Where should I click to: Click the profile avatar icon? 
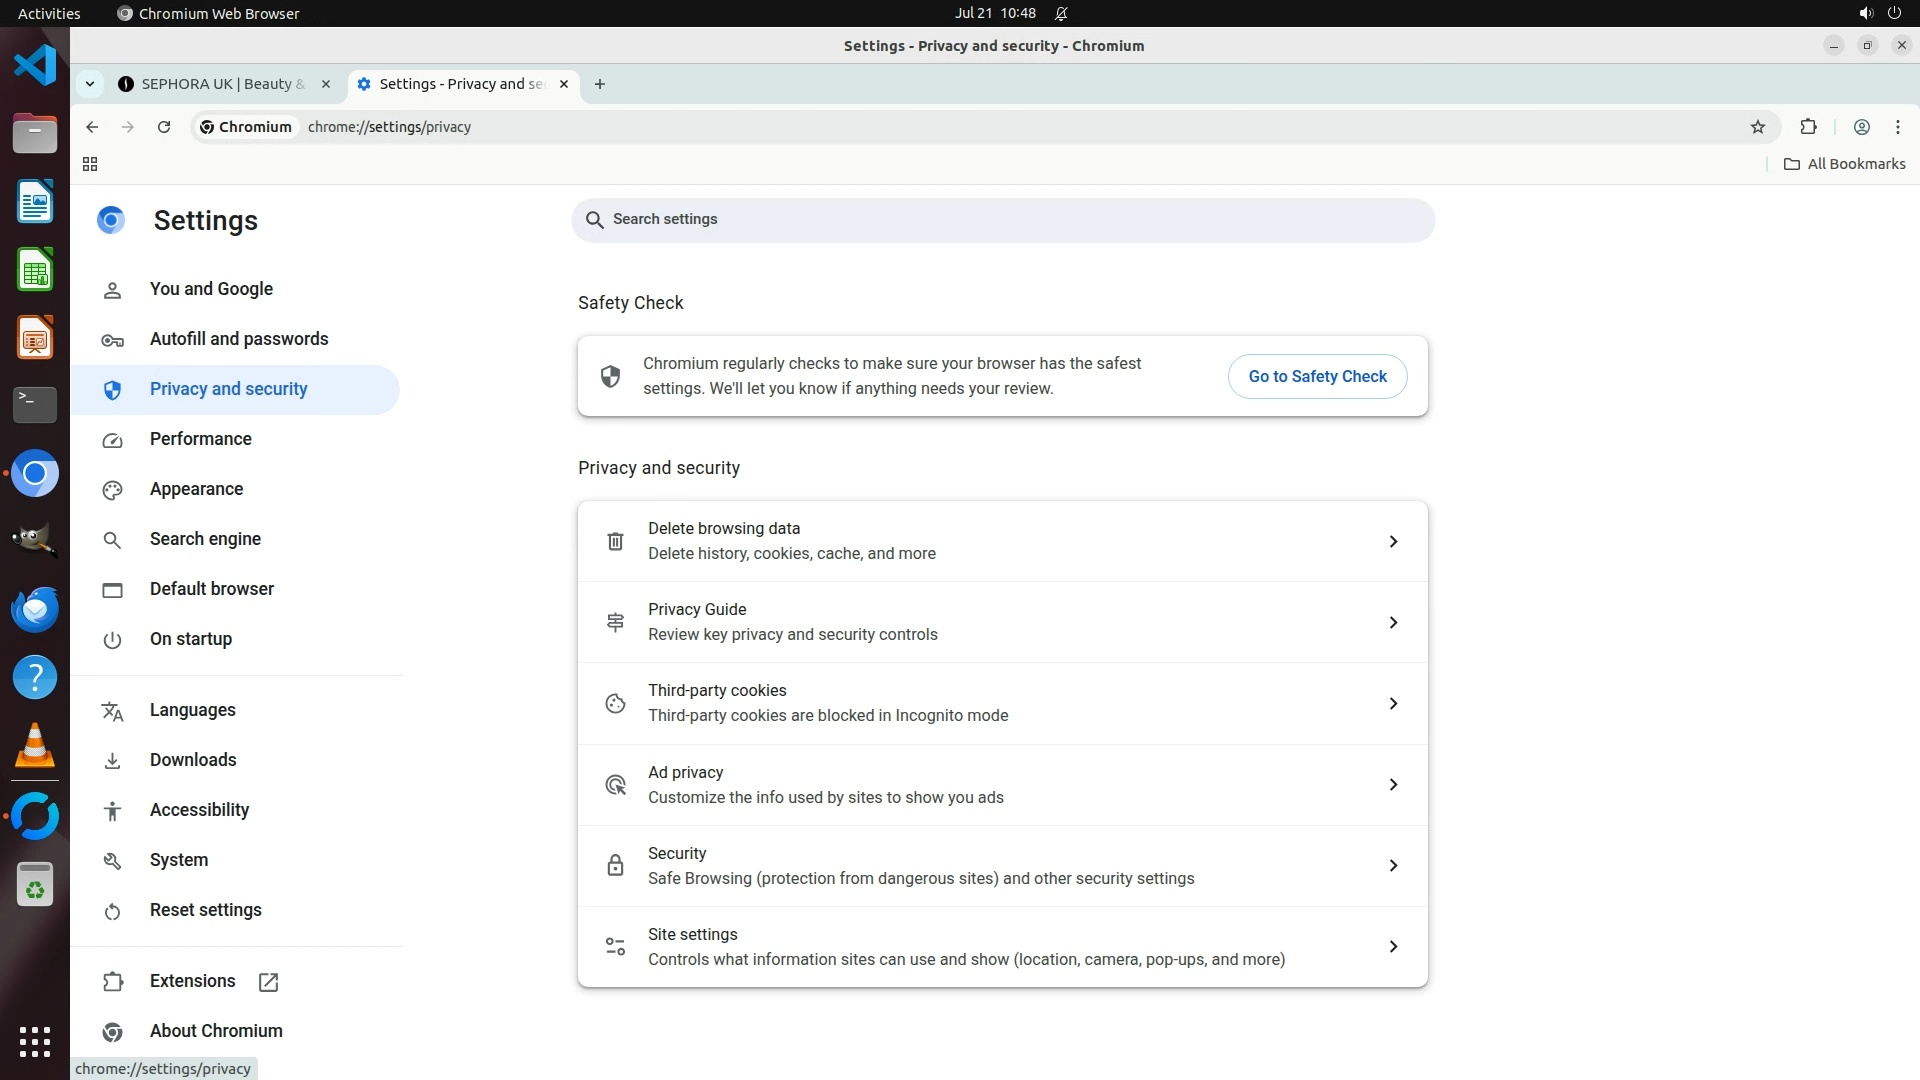[1861, 127]
